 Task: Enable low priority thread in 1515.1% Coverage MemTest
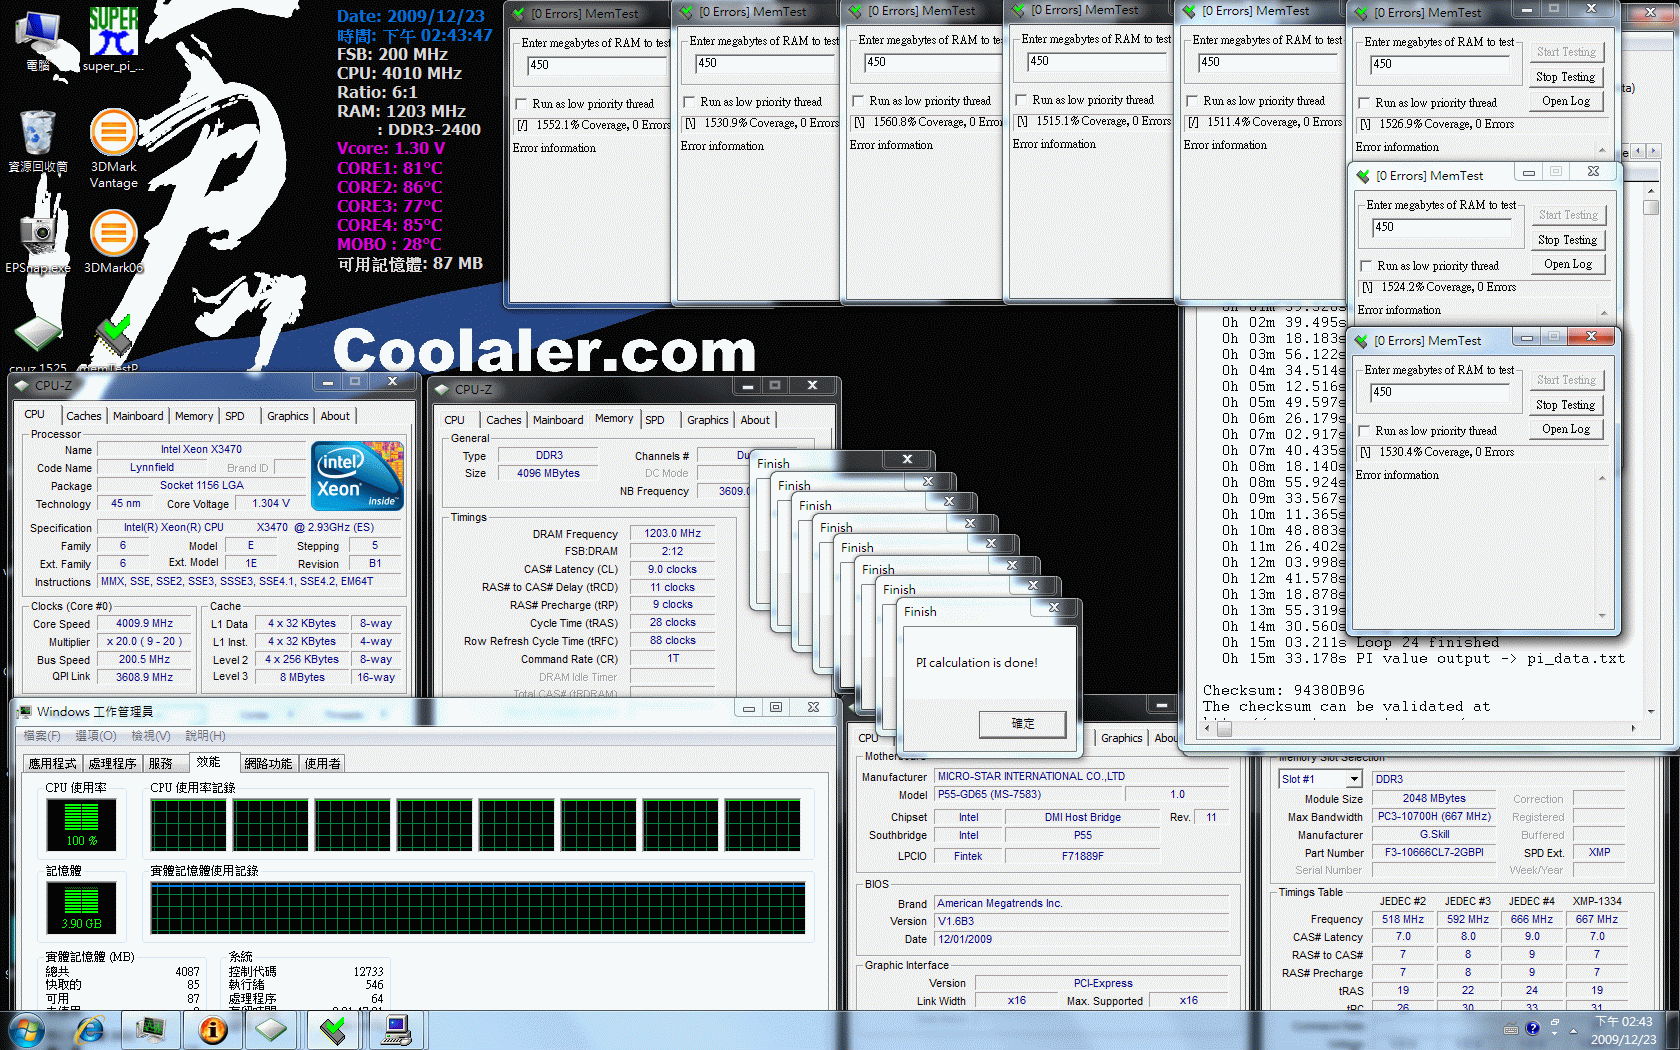(1021, 100)
